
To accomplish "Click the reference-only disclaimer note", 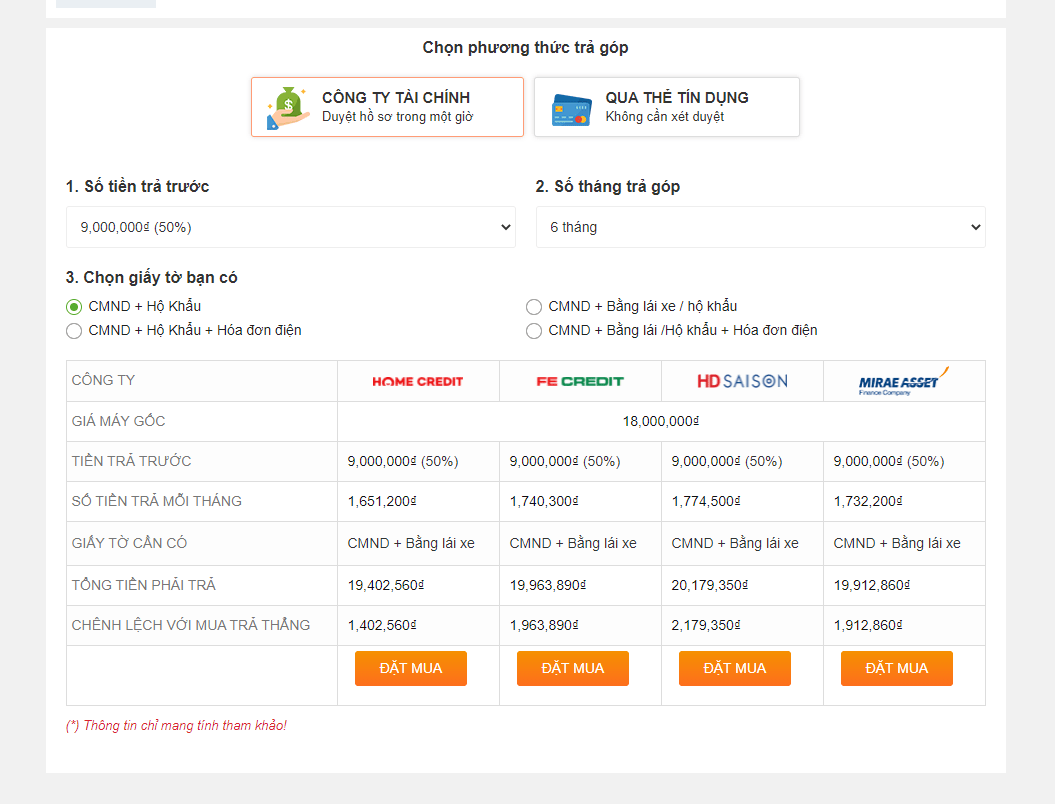I will [176, 725].
